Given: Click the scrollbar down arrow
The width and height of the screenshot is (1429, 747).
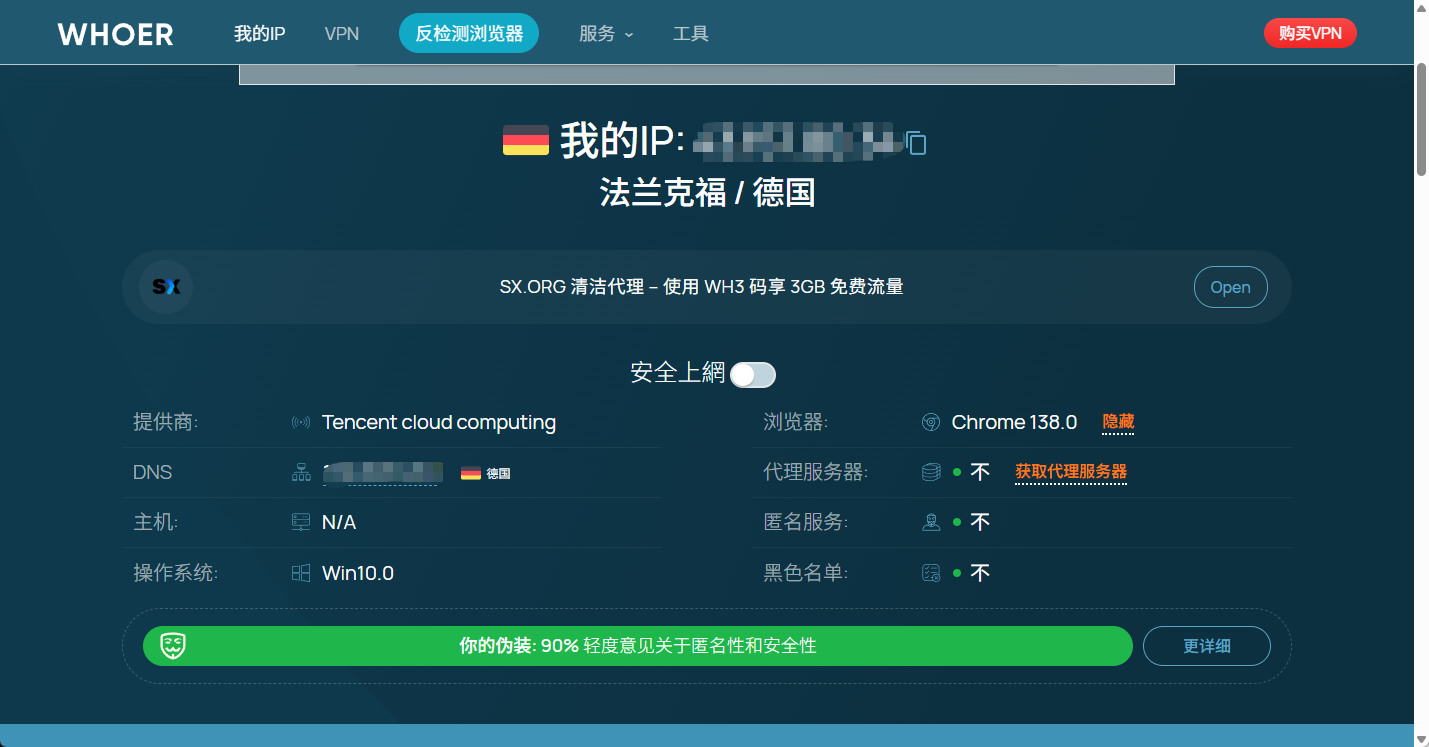Looking at the screenshot, I should 1421,738.
